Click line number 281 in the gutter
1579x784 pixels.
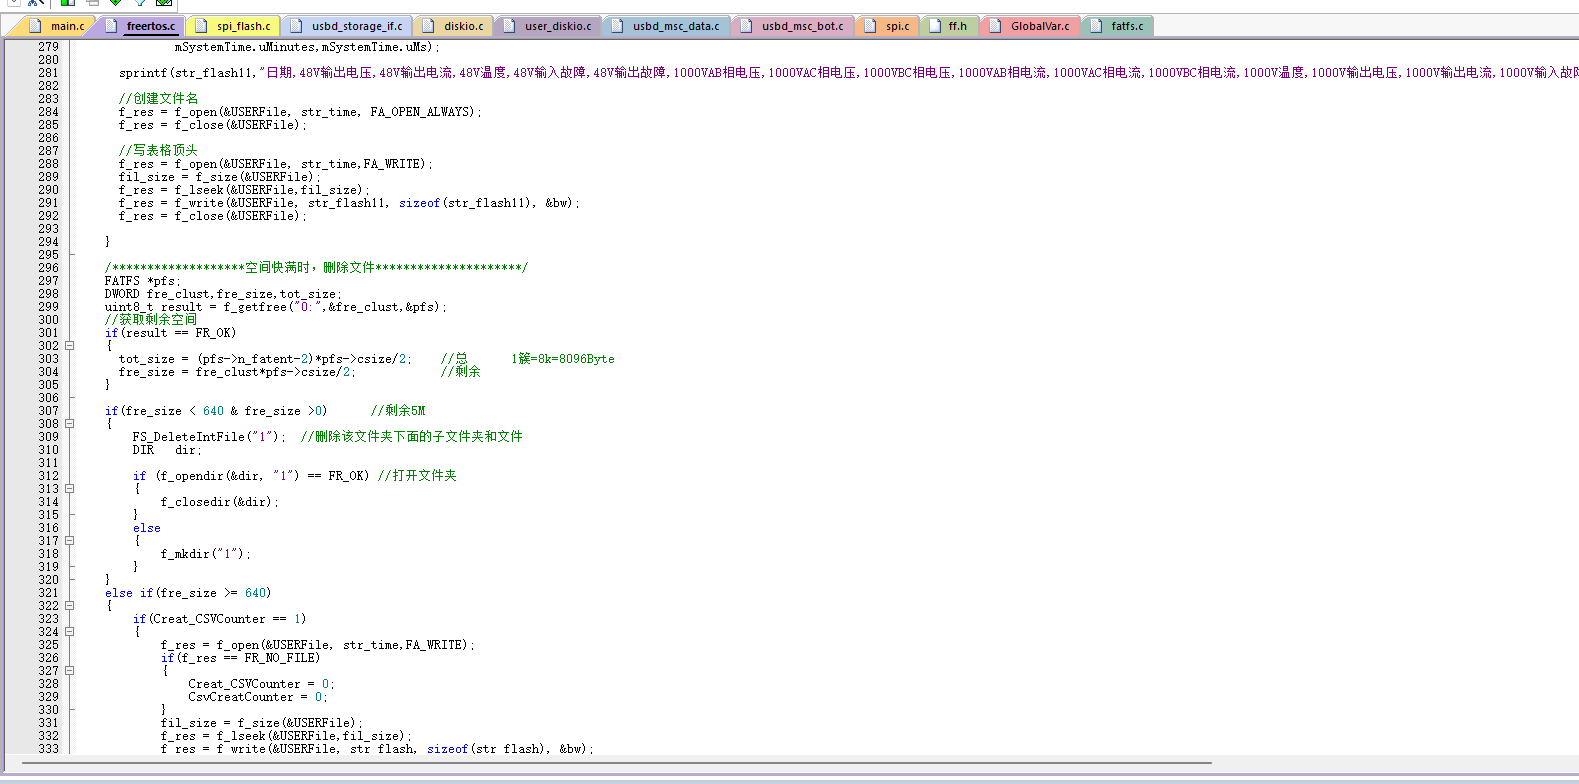point(48,73)
